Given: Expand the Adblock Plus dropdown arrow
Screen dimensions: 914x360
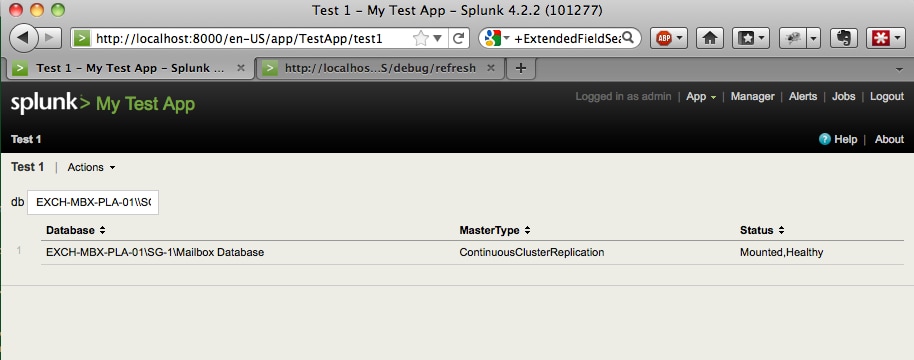Looking at the screenshot, I should tap(680, 39).
